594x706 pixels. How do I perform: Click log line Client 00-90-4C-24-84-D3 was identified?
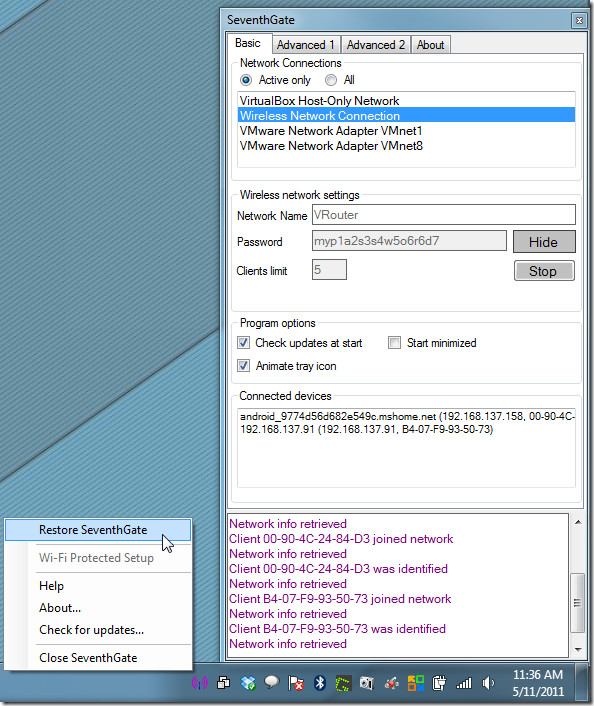coord(338,569)
